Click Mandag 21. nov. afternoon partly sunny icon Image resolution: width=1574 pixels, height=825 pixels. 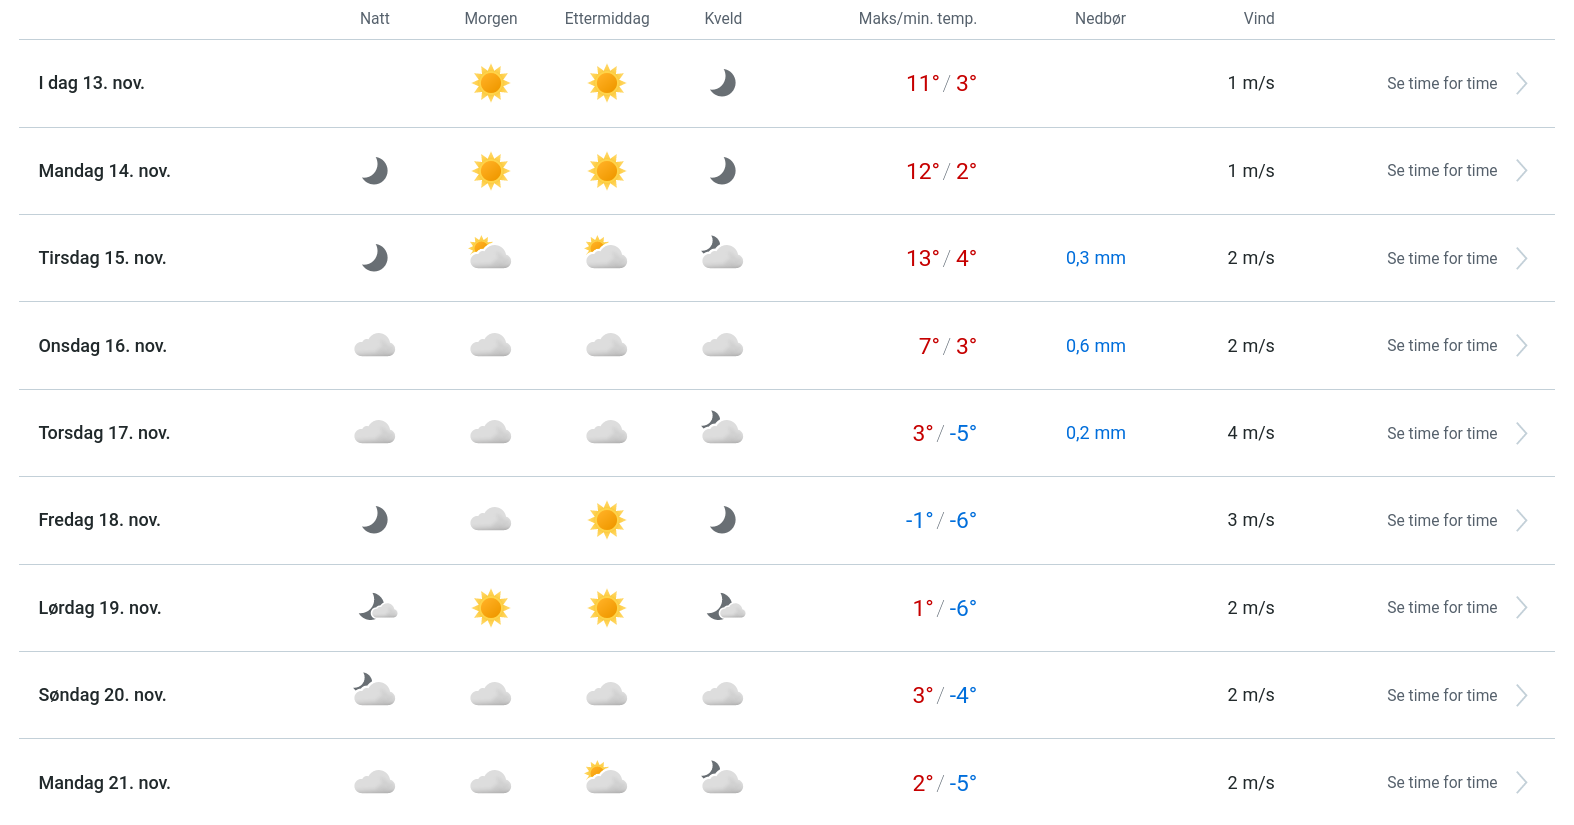coord(607,778)
